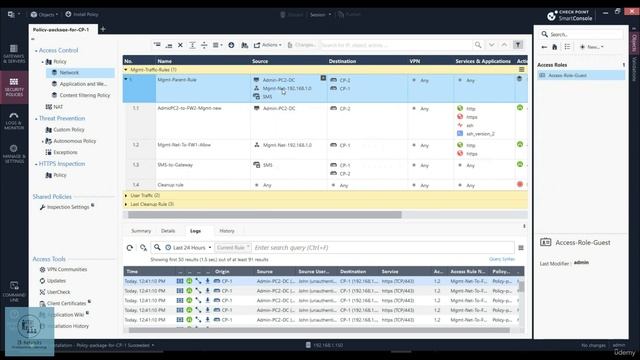Select the Logs tab
Screen dimensions: 640x360
pos(196,231)
